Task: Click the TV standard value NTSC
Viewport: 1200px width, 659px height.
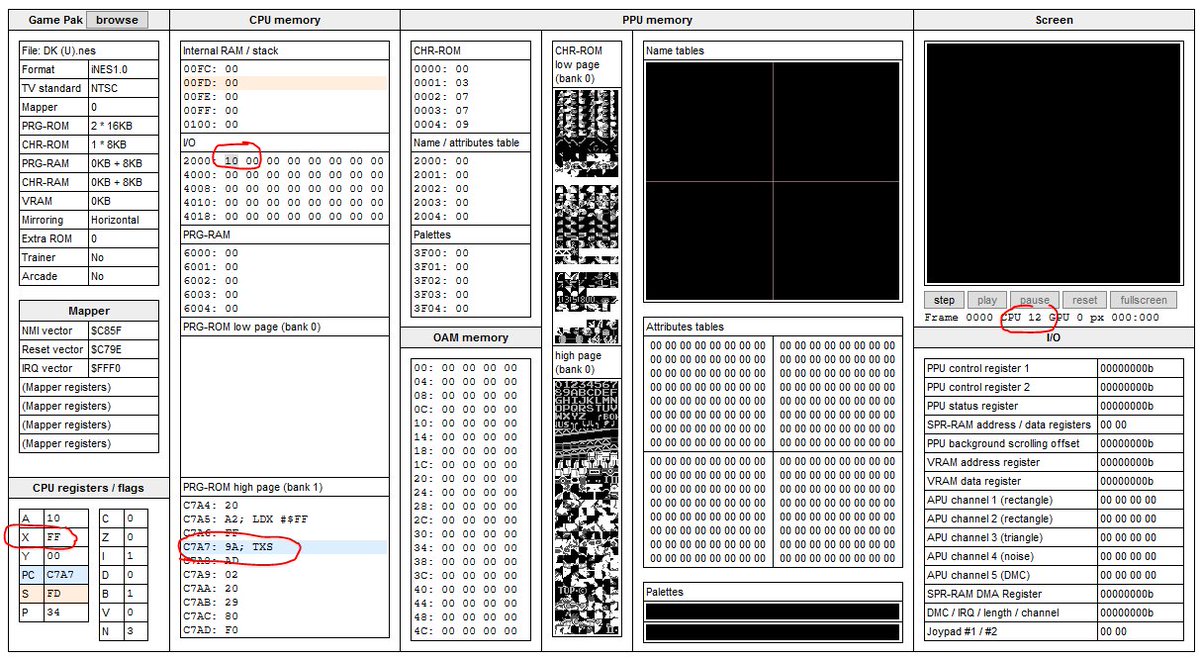Action: click(123, 88)
